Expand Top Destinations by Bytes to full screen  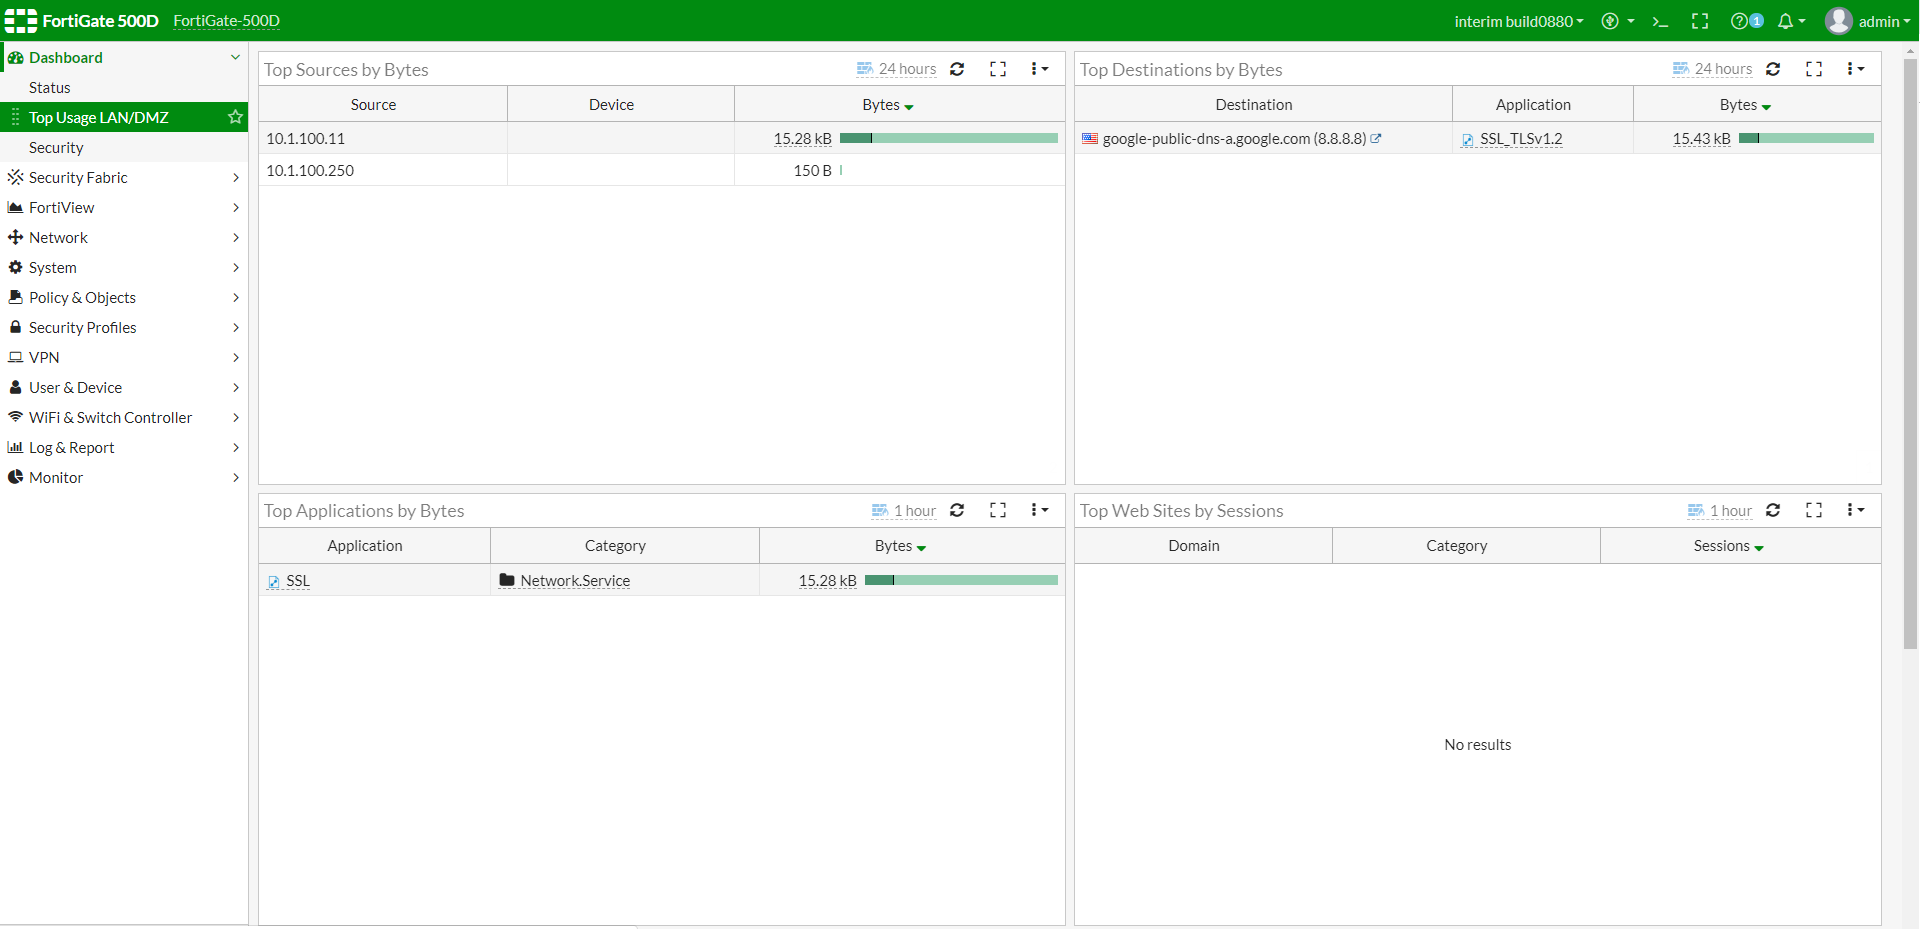click(1814, 69)
